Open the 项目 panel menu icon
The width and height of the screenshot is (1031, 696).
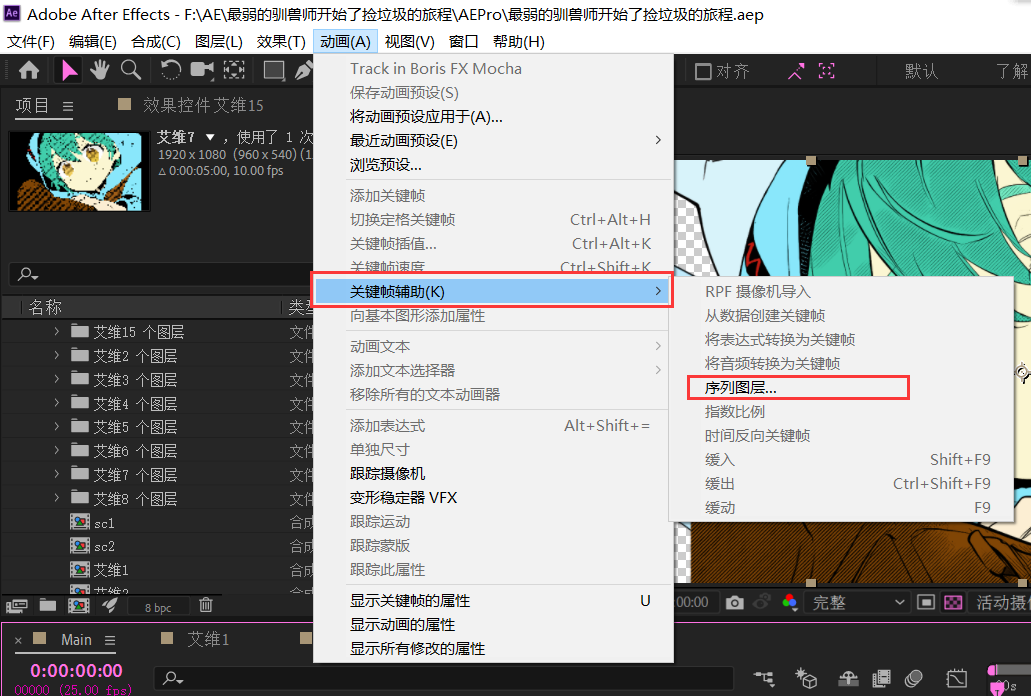tap(68, 106)
